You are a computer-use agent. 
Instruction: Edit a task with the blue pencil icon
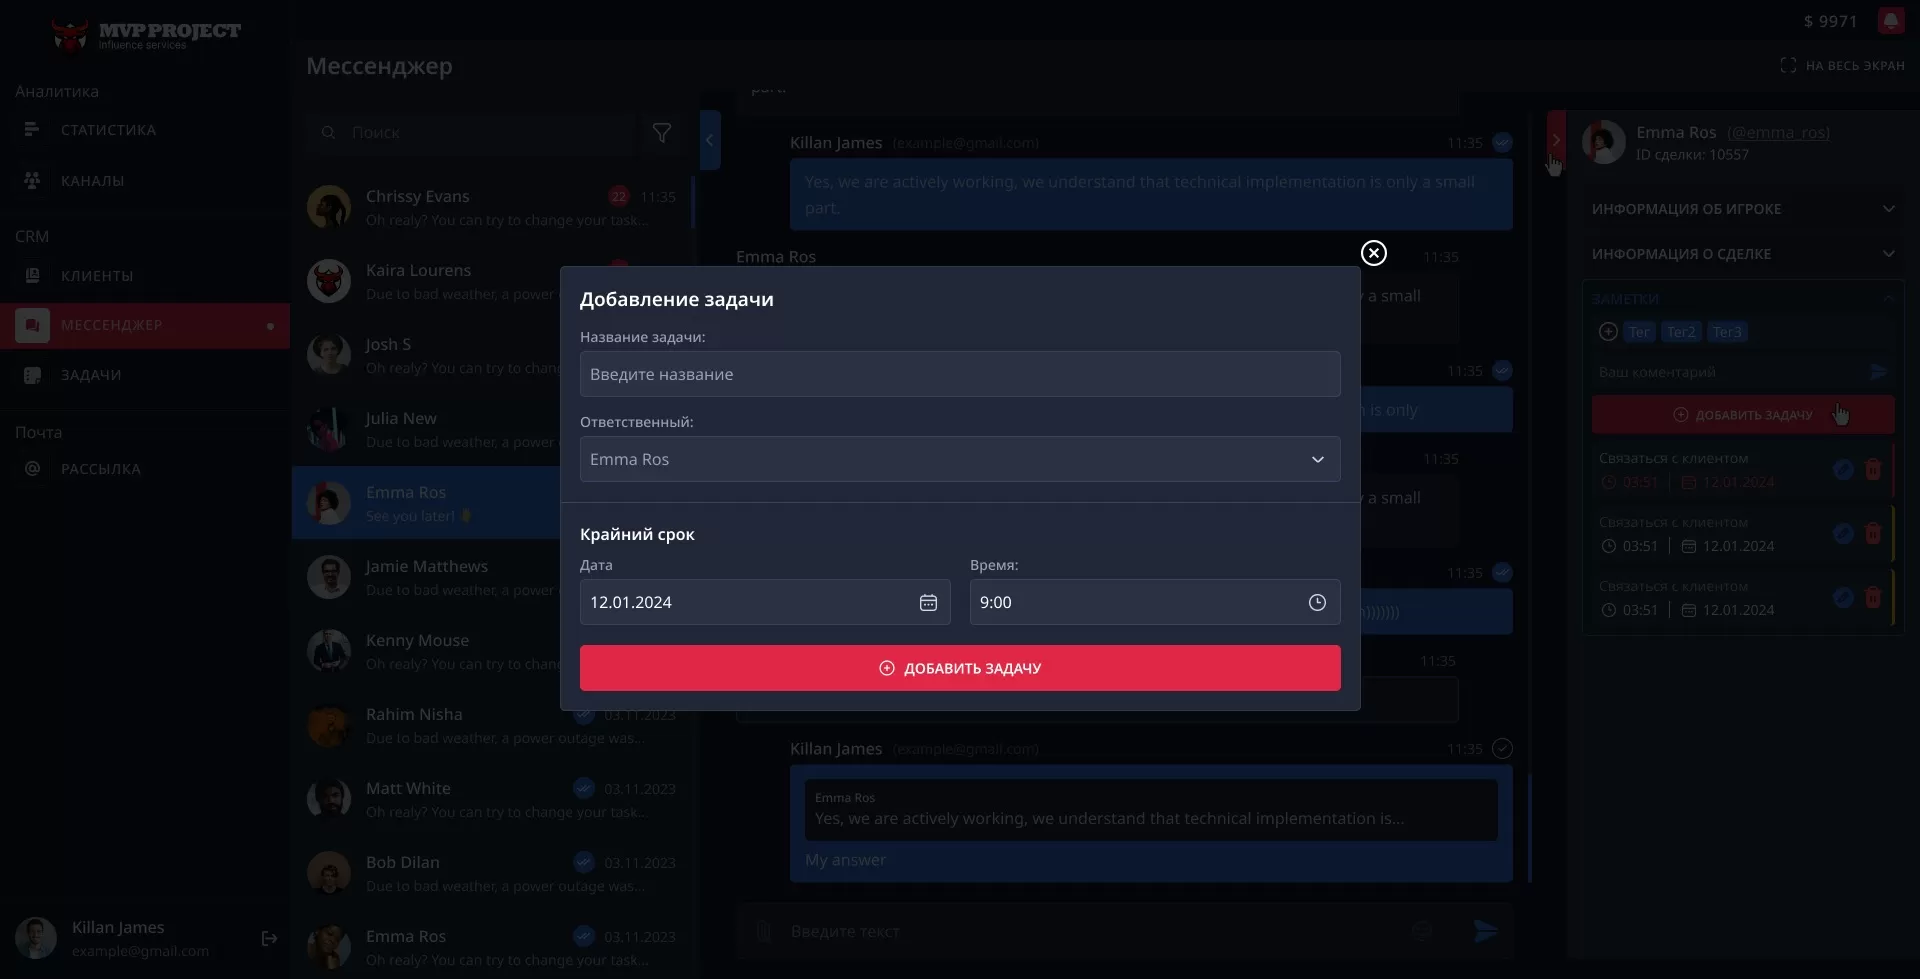pyautogui.click(x=1842, y=469)
